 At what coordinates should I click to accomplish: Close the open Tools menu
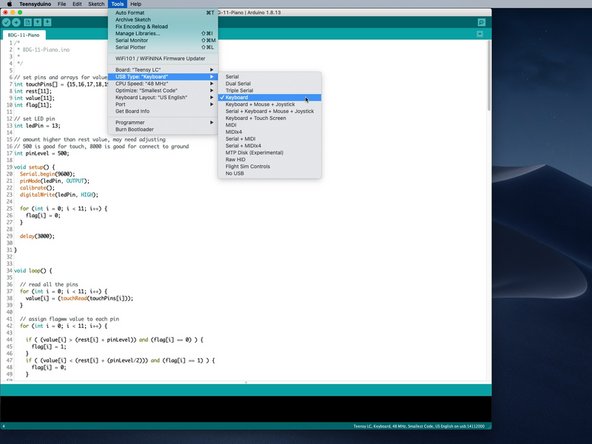tap(117, 4)
